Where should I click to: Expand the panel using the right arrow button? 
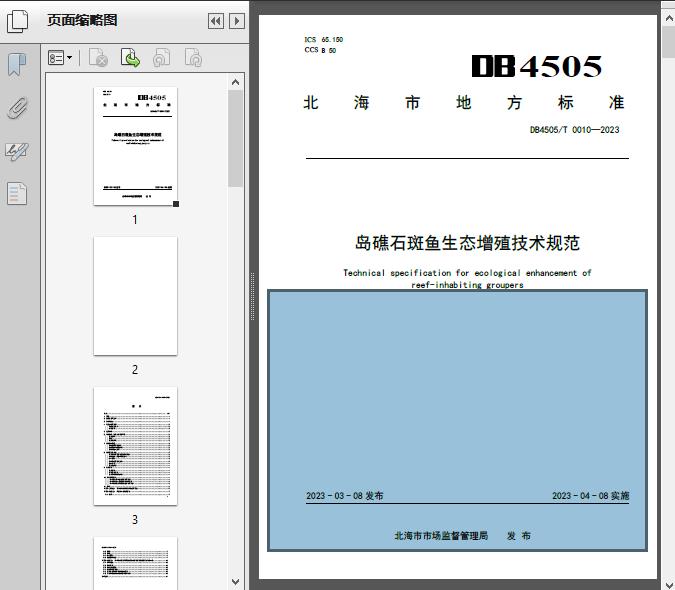tap(236, 21)
